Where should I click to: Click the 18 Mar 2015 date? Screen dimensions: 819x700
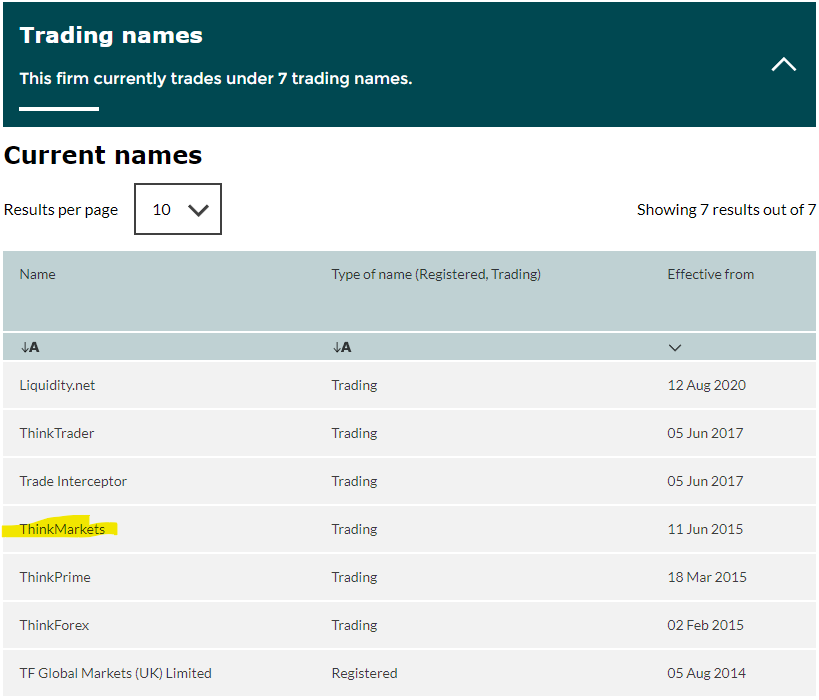tap(707, 577)
